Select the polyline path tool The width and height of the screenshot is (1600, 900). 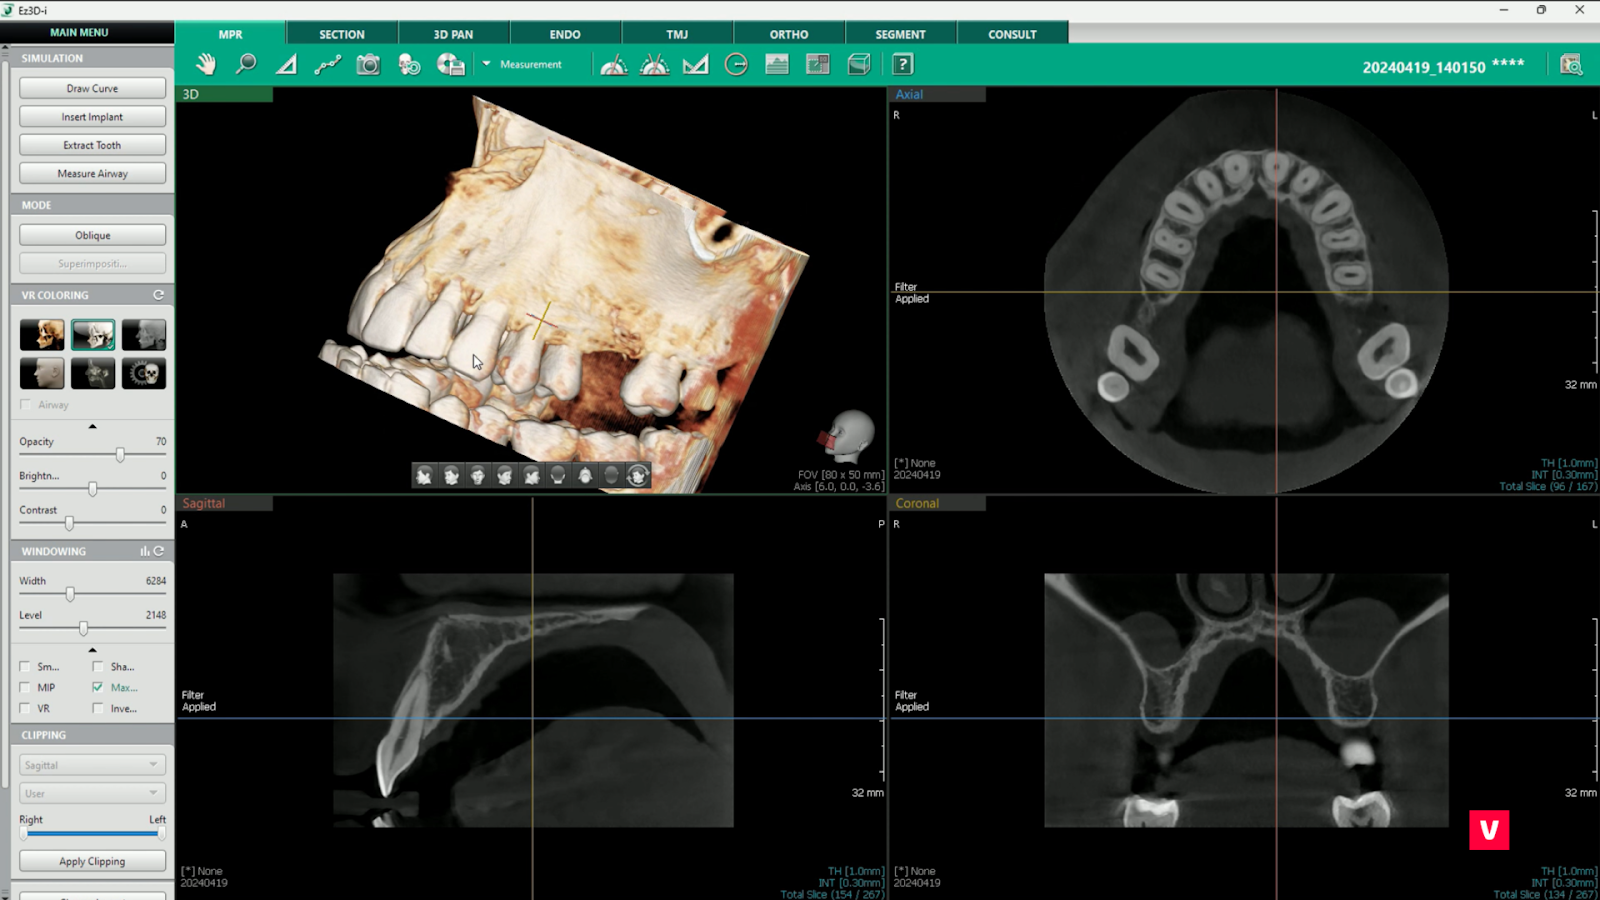[328, 65]
